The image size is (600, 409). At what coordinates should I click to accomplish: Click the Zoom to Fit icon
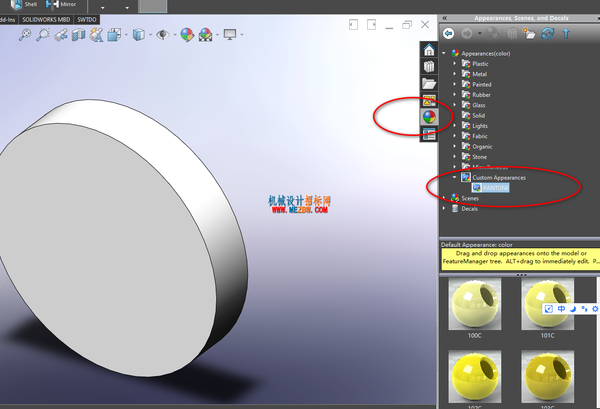point(25,35)
